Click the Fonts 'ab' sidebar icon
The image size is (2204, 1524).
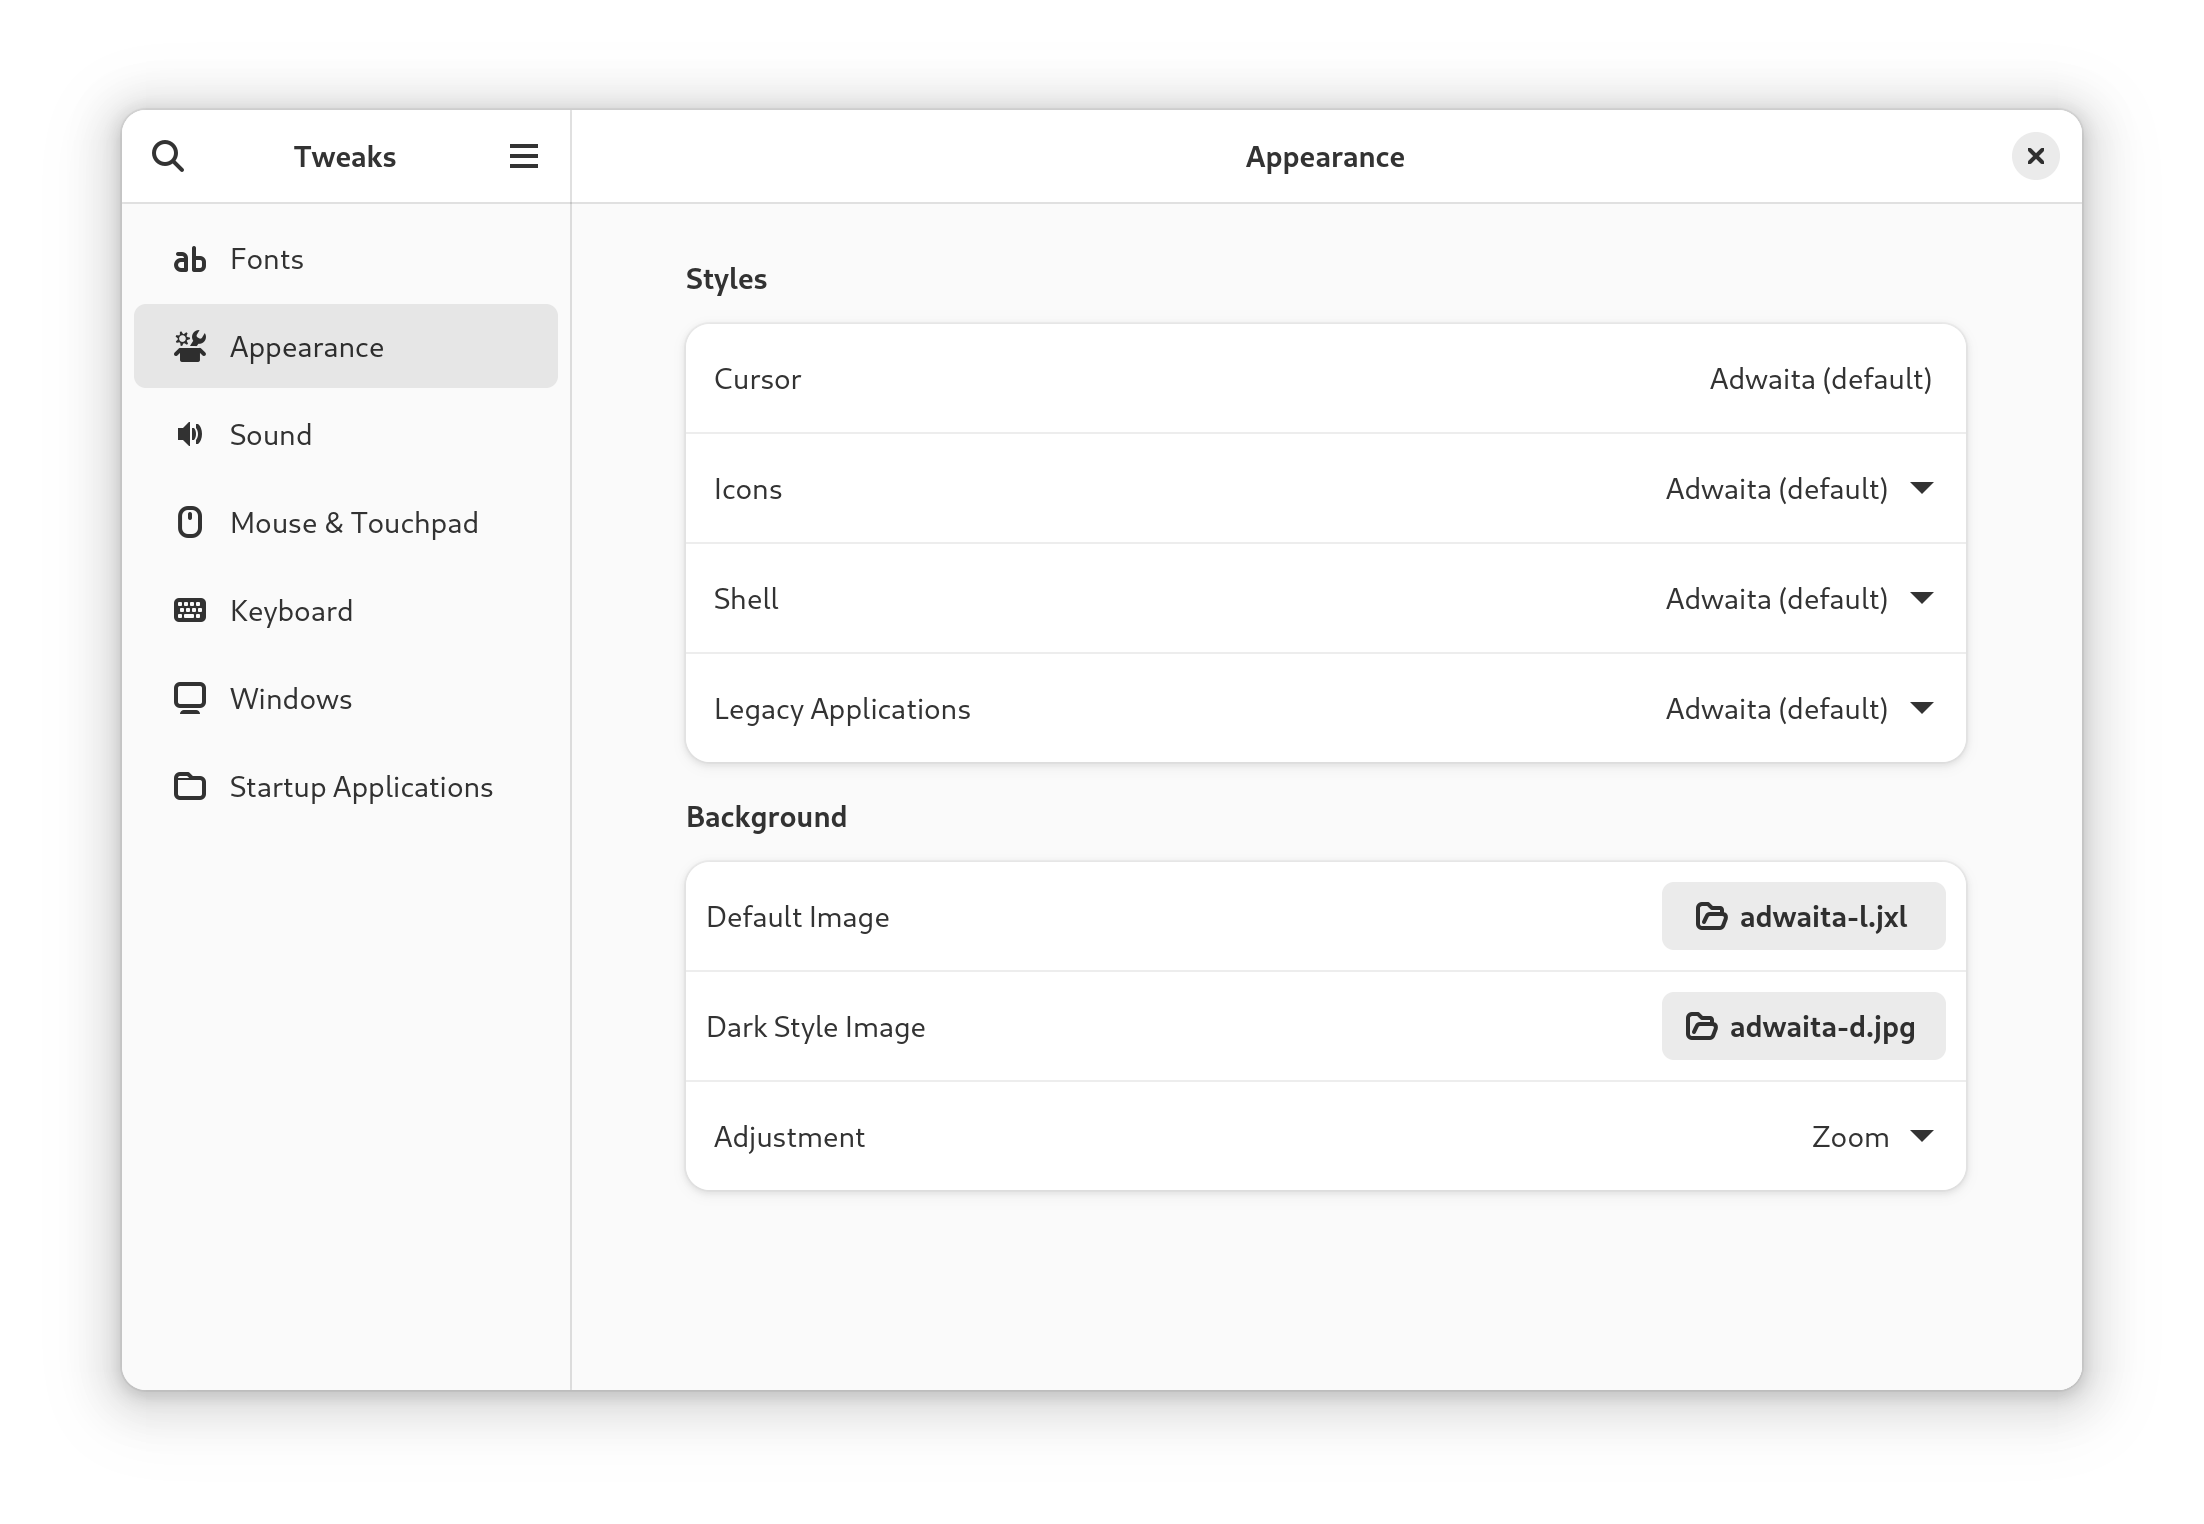point(190,260)
